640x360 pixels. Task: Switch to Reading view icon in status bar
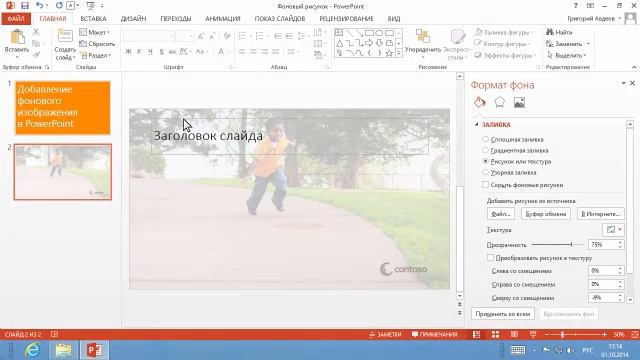tap(514, 335)
